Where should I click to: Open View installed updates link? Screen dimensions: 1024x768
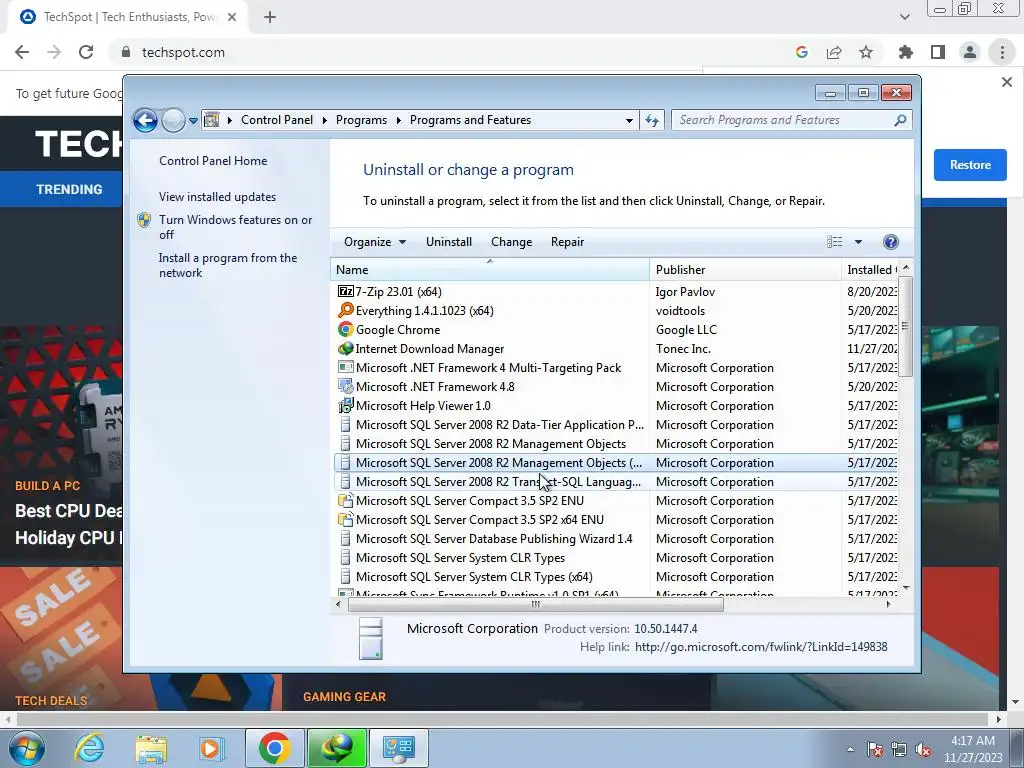(217, 197)
